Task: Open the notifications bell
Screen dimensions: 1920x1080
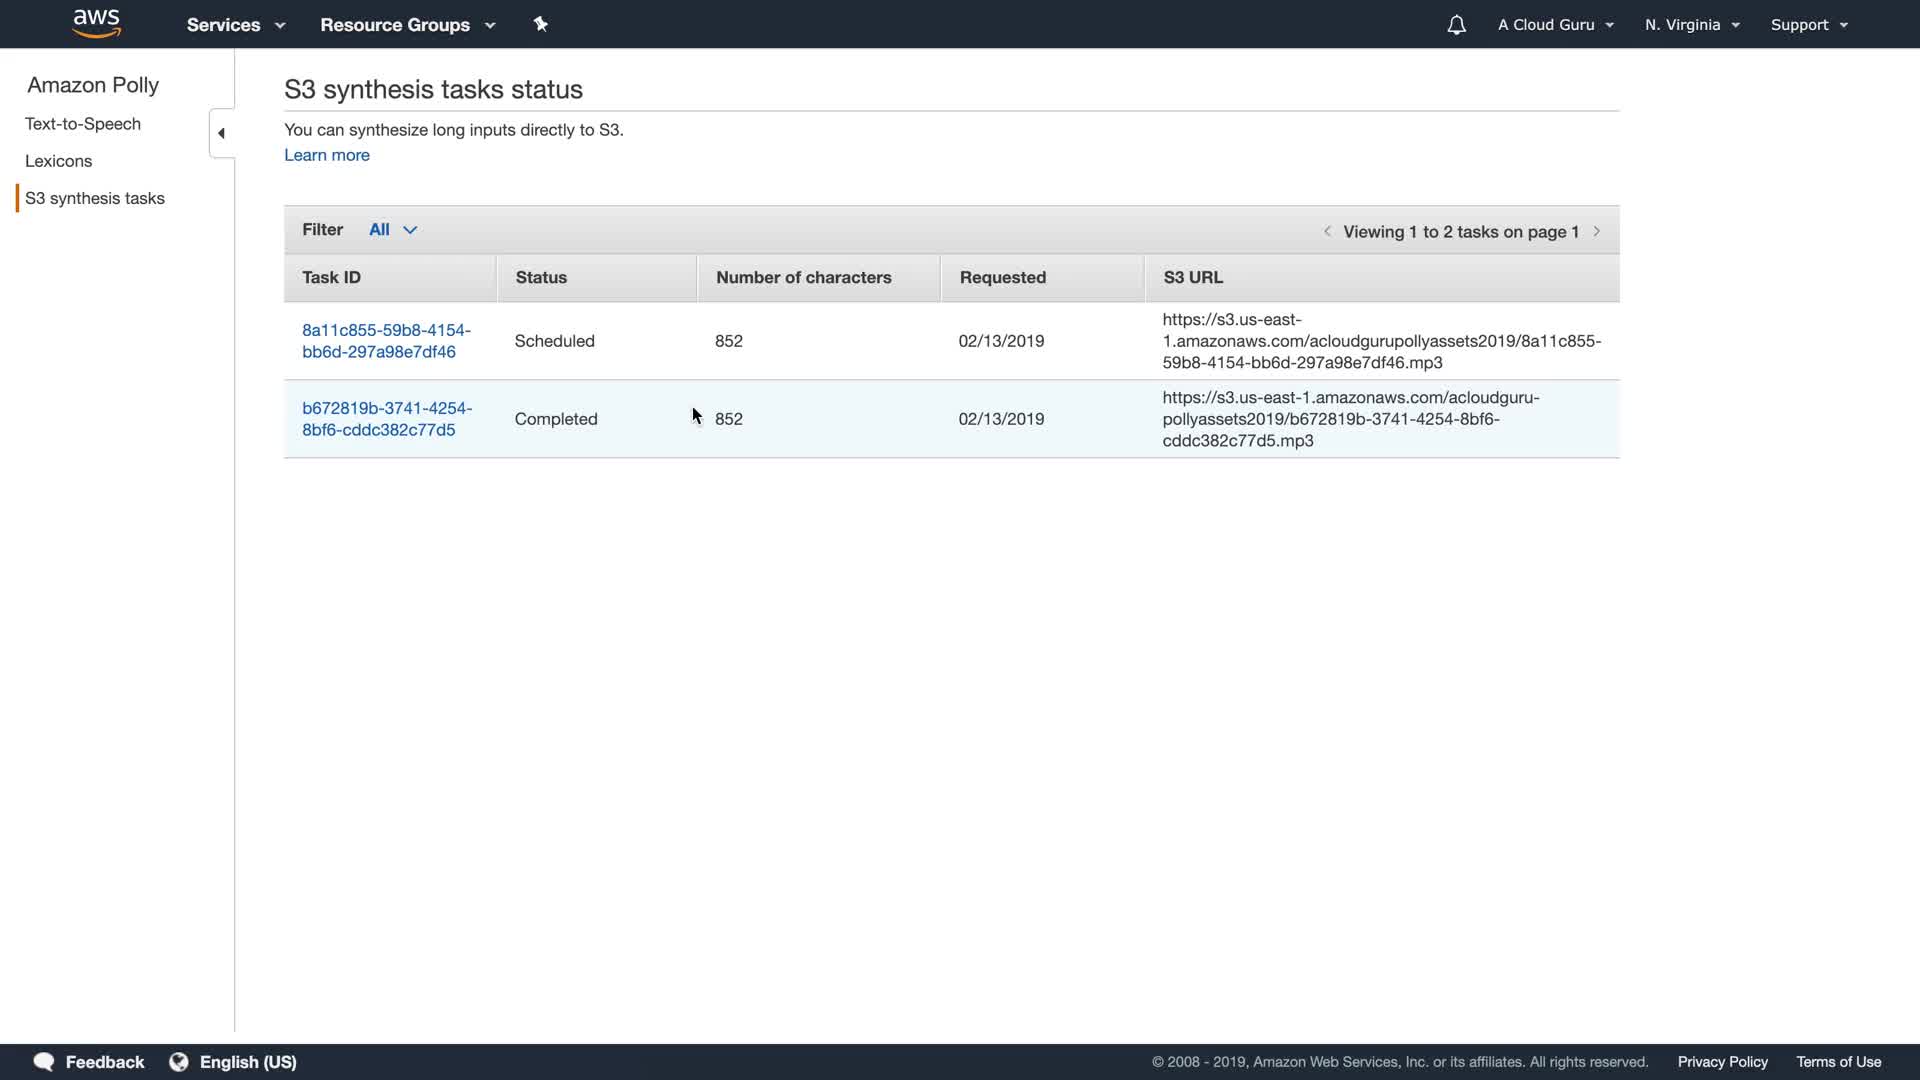Action: coord(1456,25)
